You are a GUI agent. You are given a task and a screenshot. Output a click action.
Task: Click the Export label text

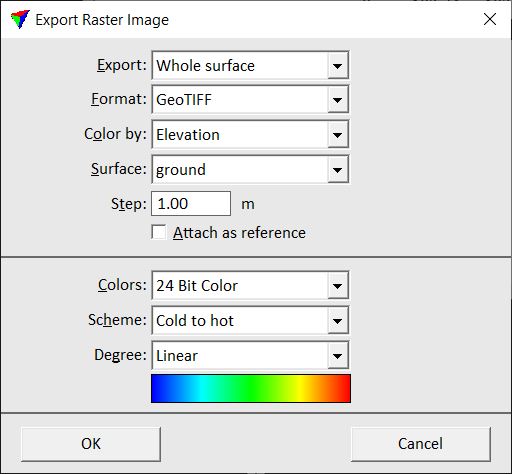(122, 65)
